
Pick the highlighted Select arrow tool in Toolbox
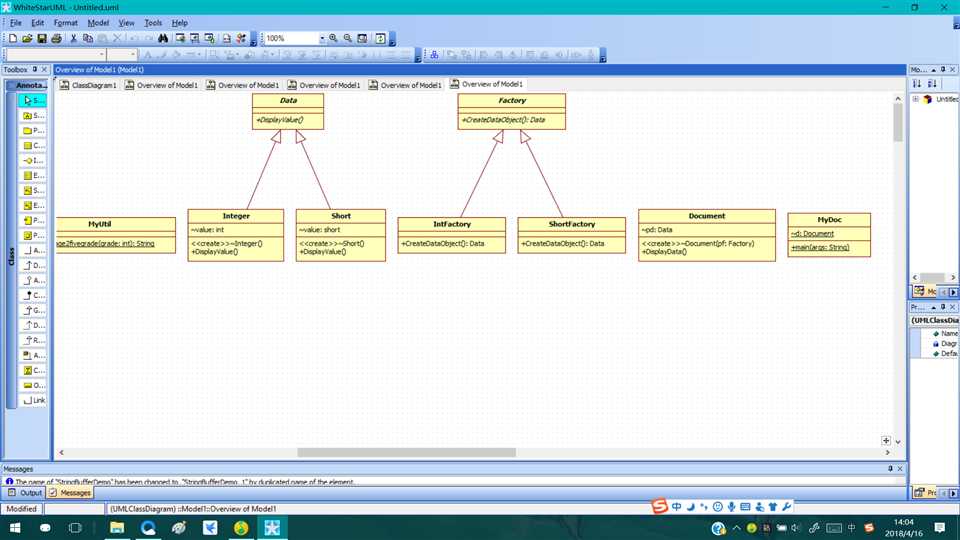32,100
